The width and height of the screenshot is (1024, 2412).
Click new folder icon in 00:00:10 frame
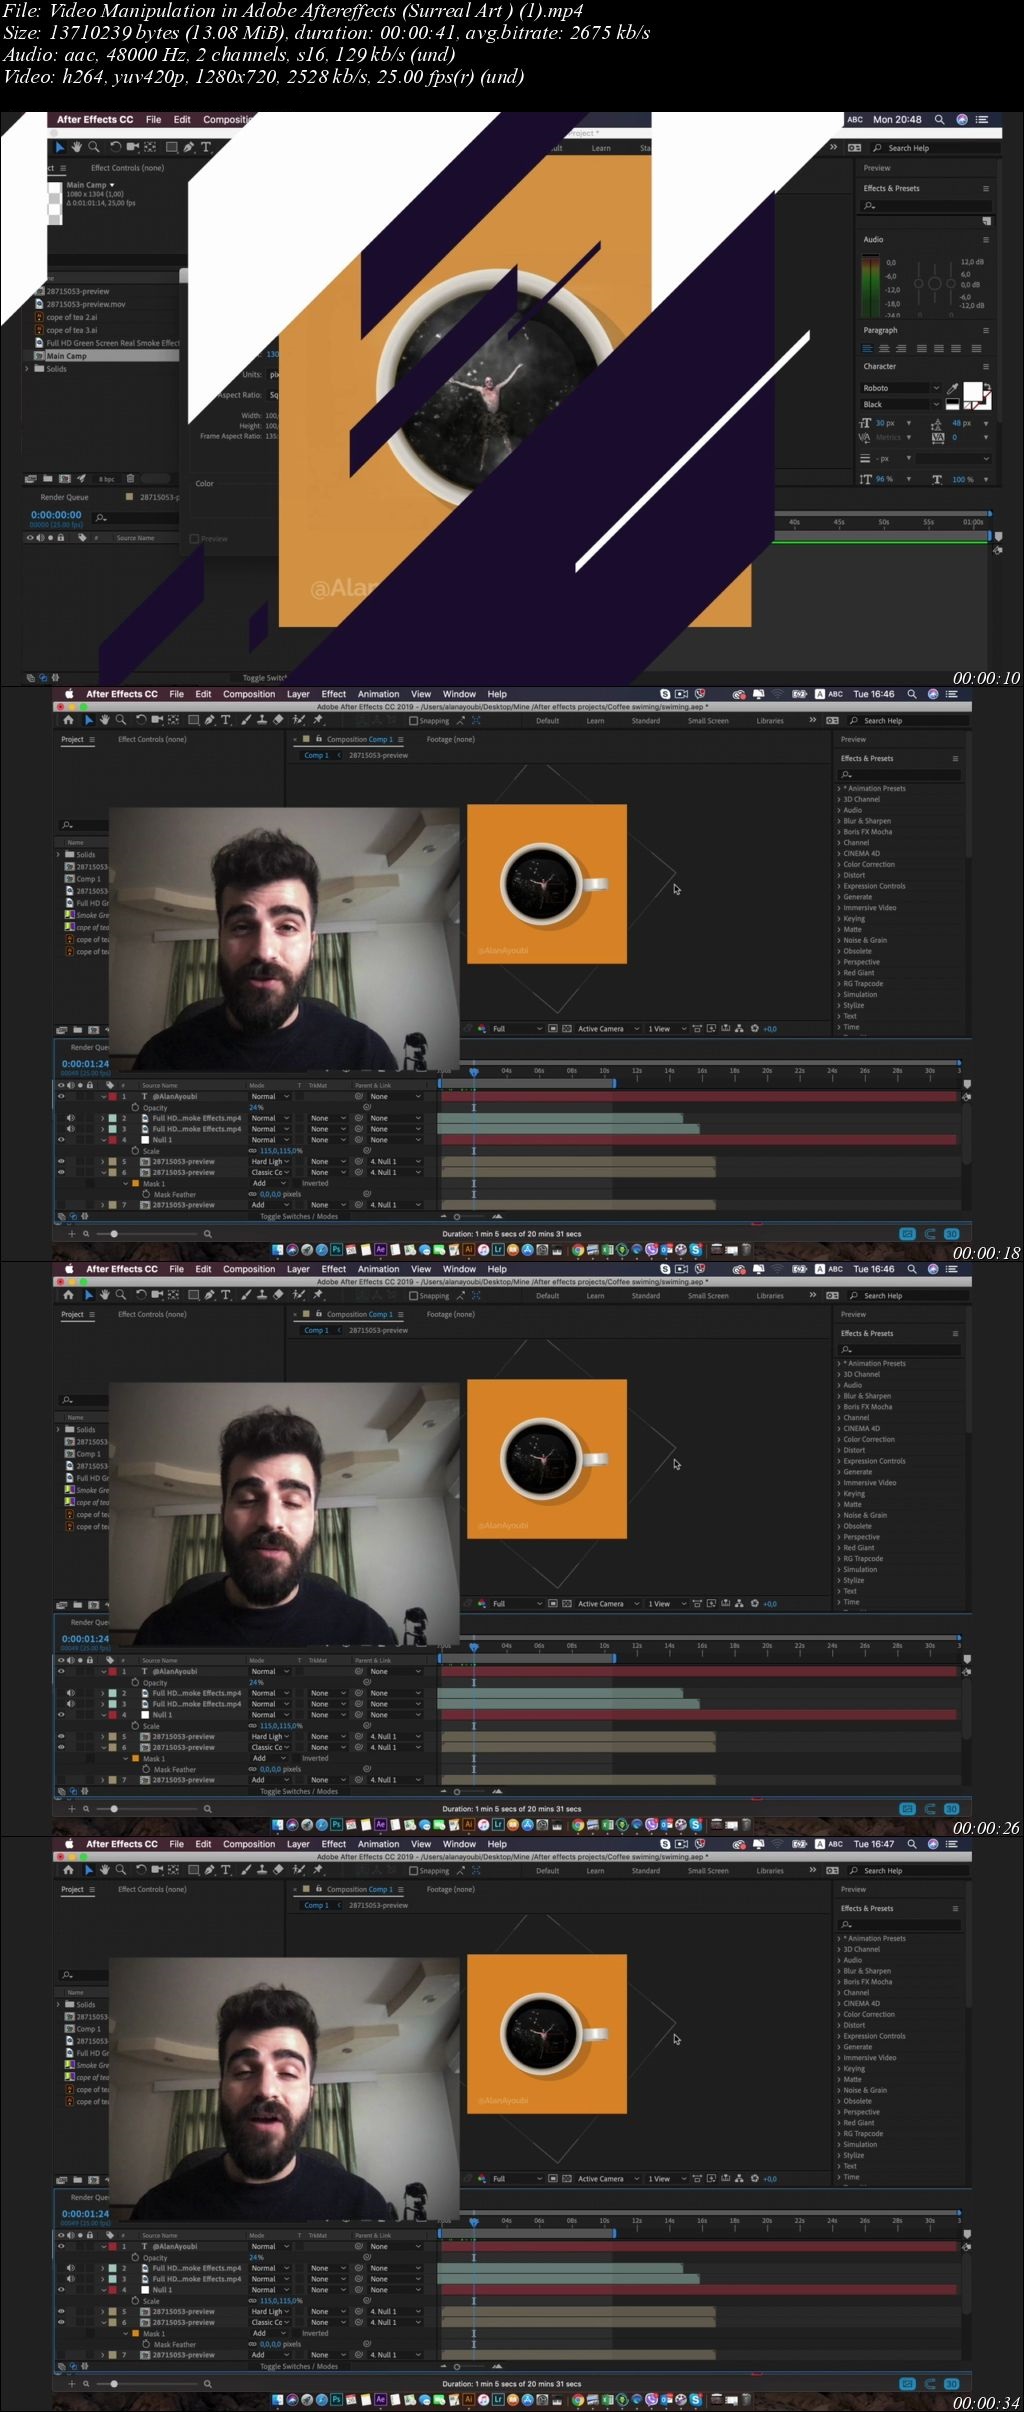(47, 478)
